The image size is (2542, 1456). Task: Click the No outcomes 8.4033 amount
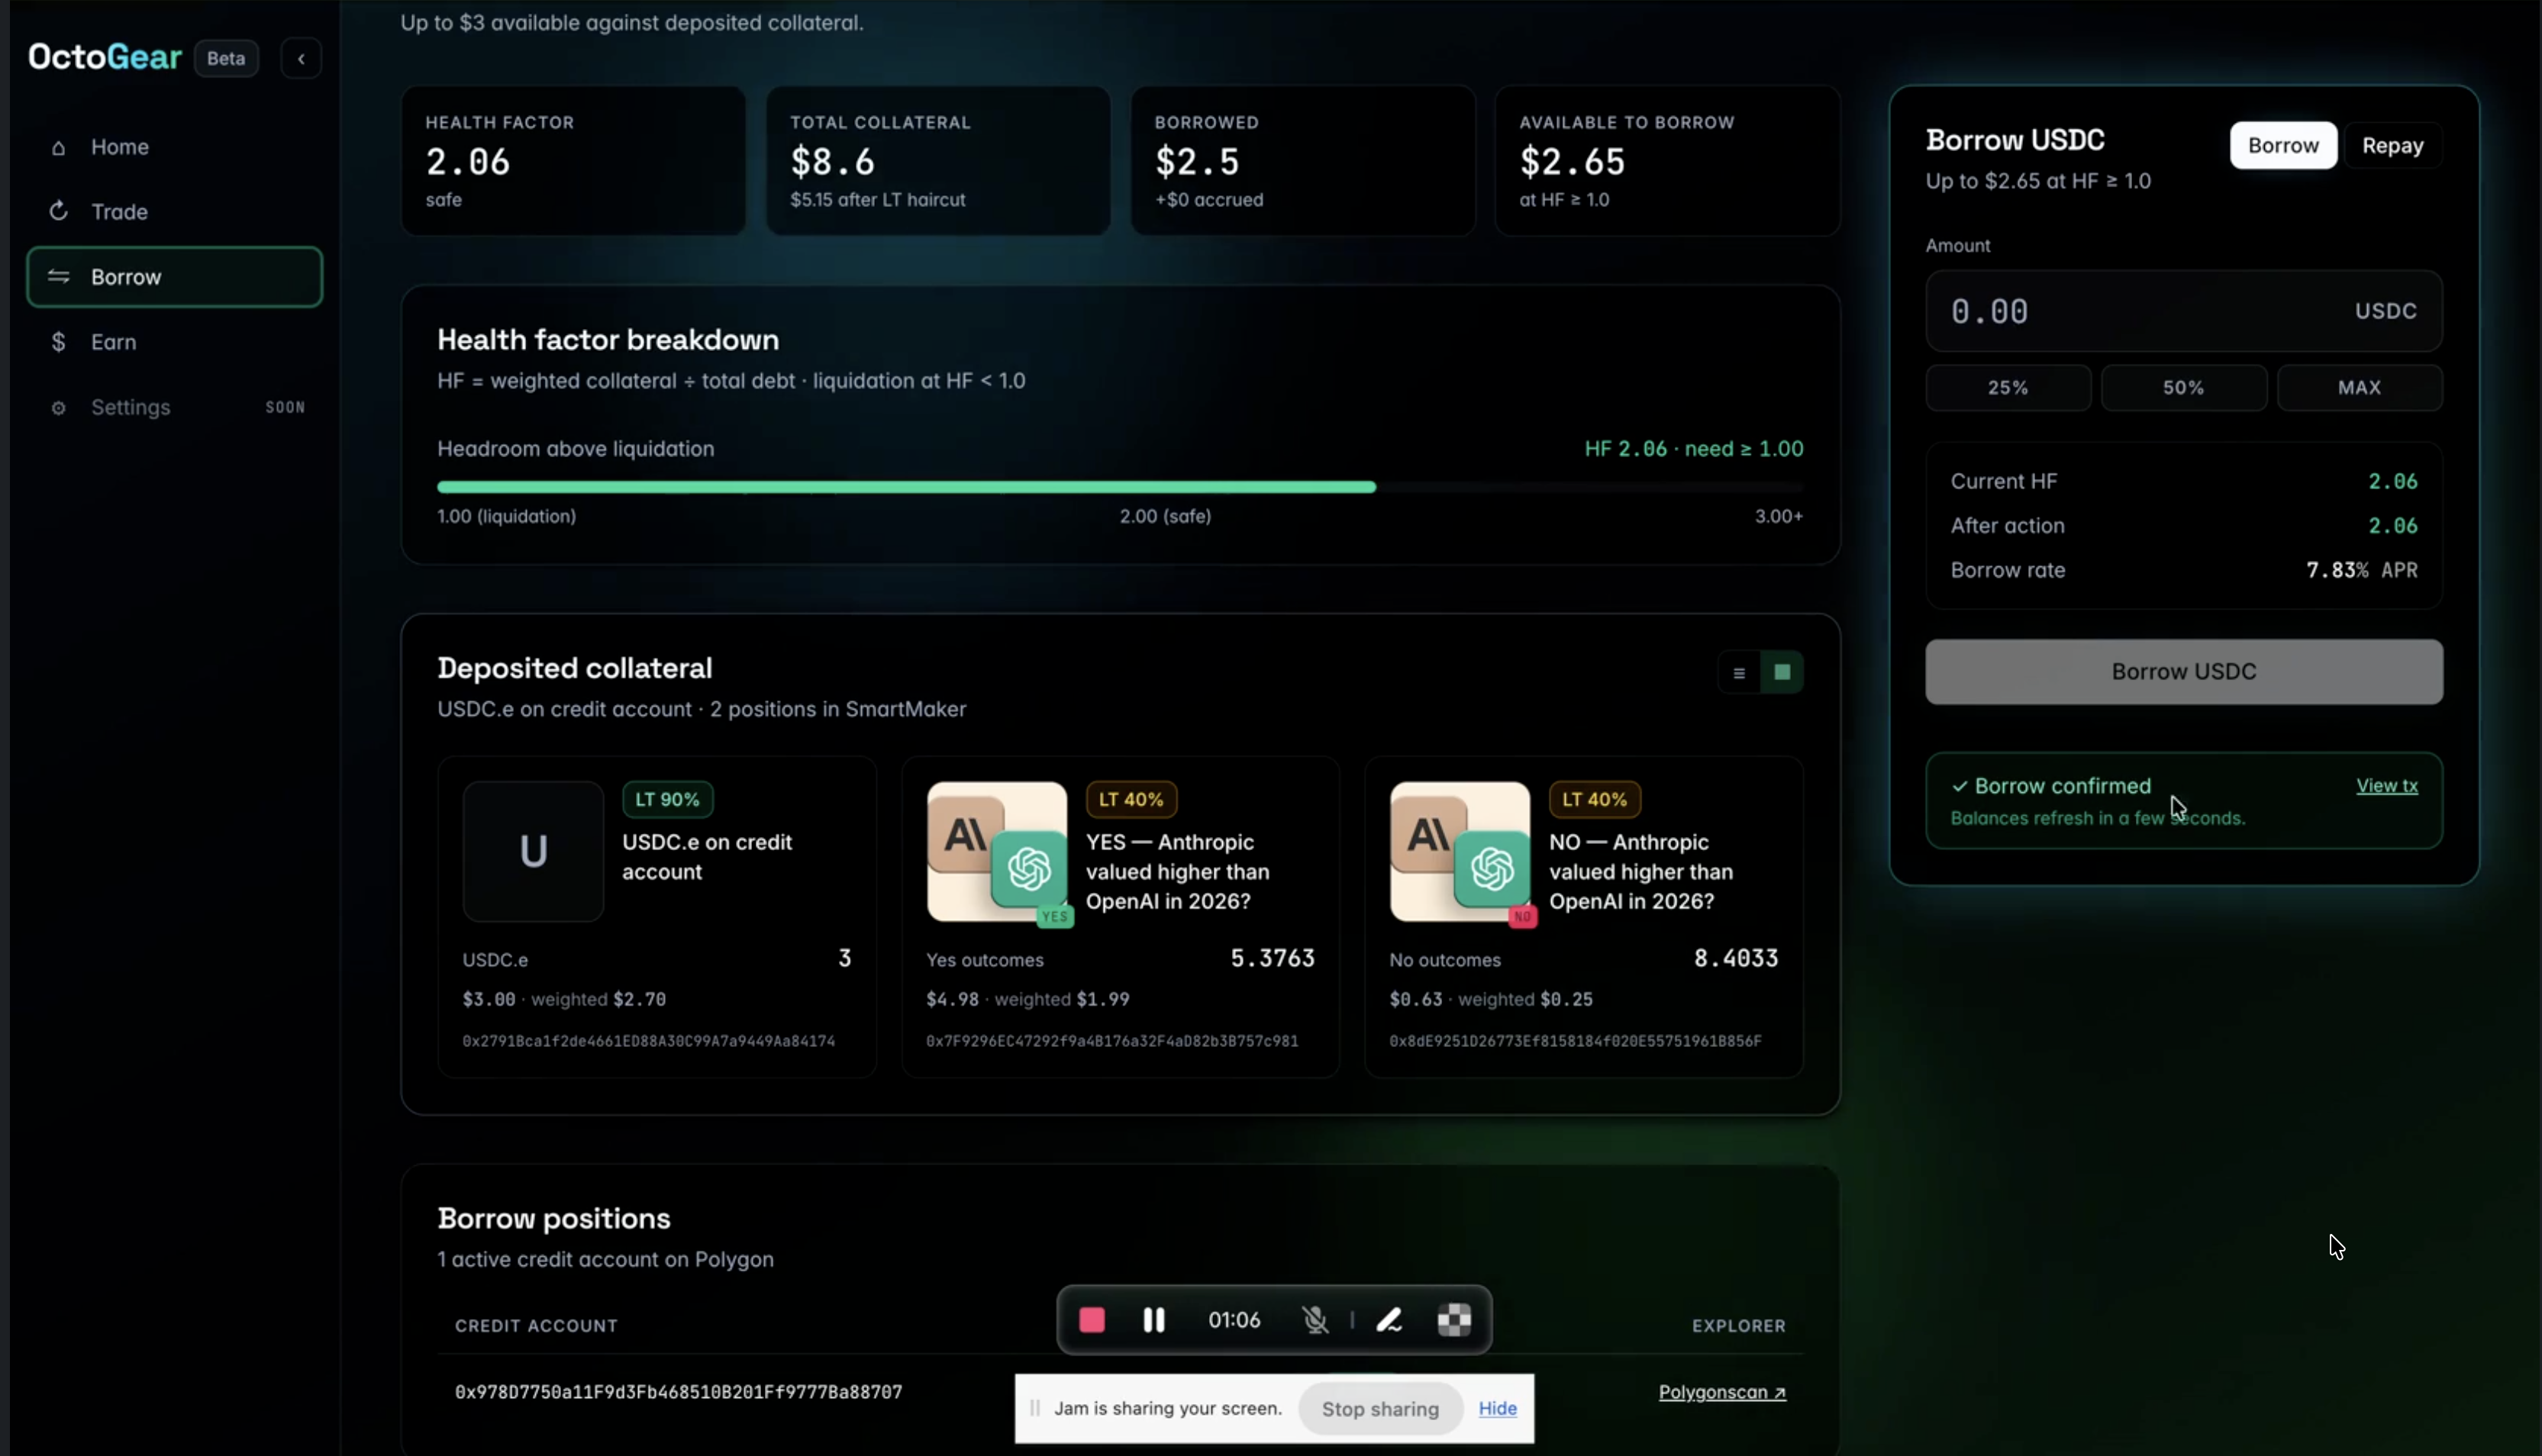(x=1735, y=958)
